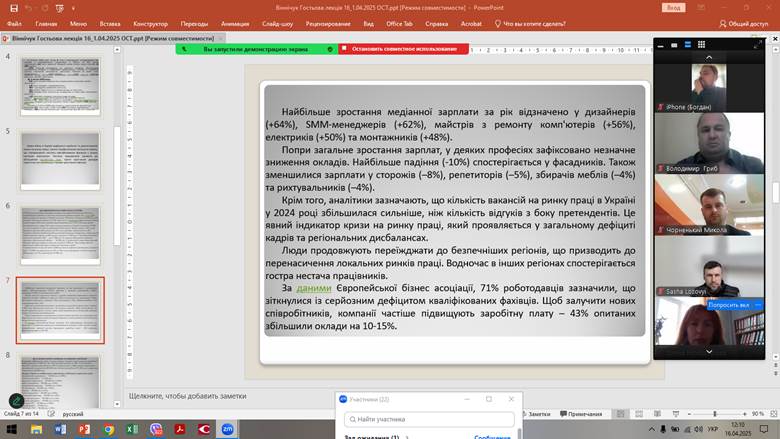780x439 pixels.
Task: Open the Анимация ribbon tab
Action: [235, 23]
